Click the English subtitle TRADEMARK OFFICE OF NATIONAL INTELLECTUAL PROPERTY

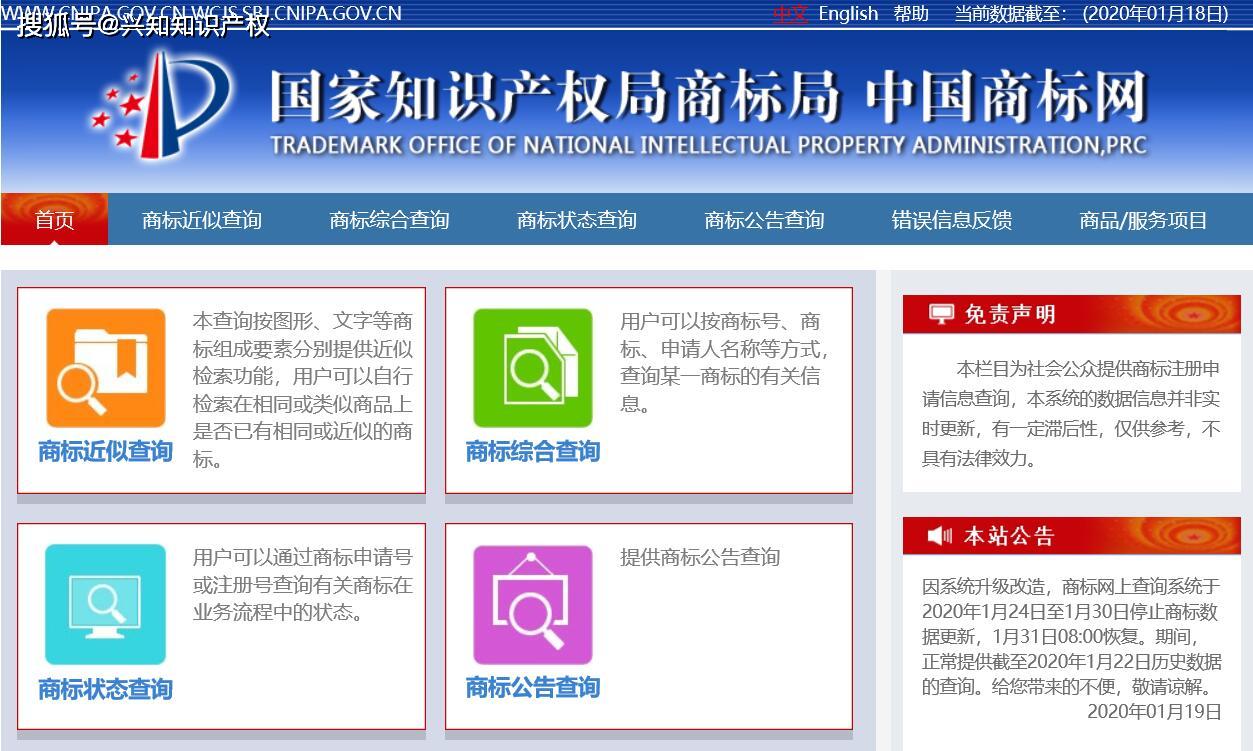point(708,146)
